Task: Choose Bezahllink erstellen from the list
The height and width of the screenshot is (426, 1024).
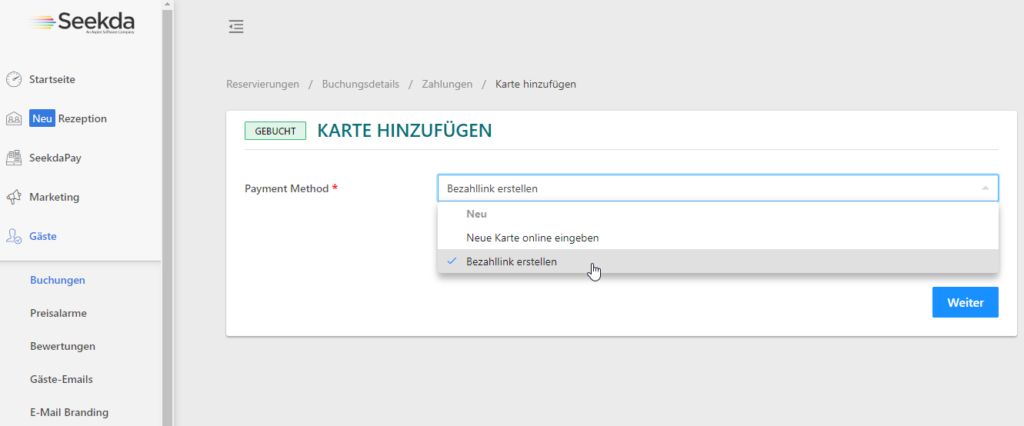Action: point(512,262)
